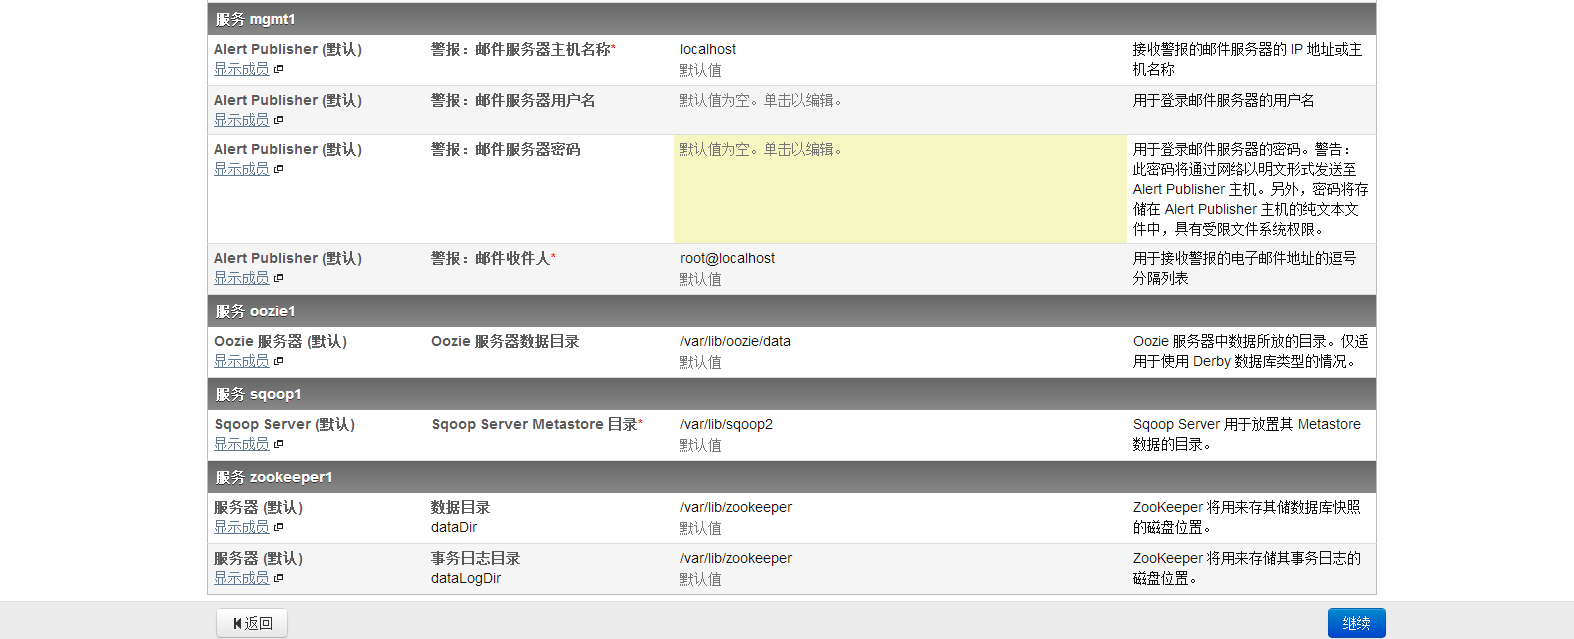Edit the /var/lib/sqoop2 Metastore directory value
The height and width of the screenshot is (639, 1574).
tap(726, 424)
